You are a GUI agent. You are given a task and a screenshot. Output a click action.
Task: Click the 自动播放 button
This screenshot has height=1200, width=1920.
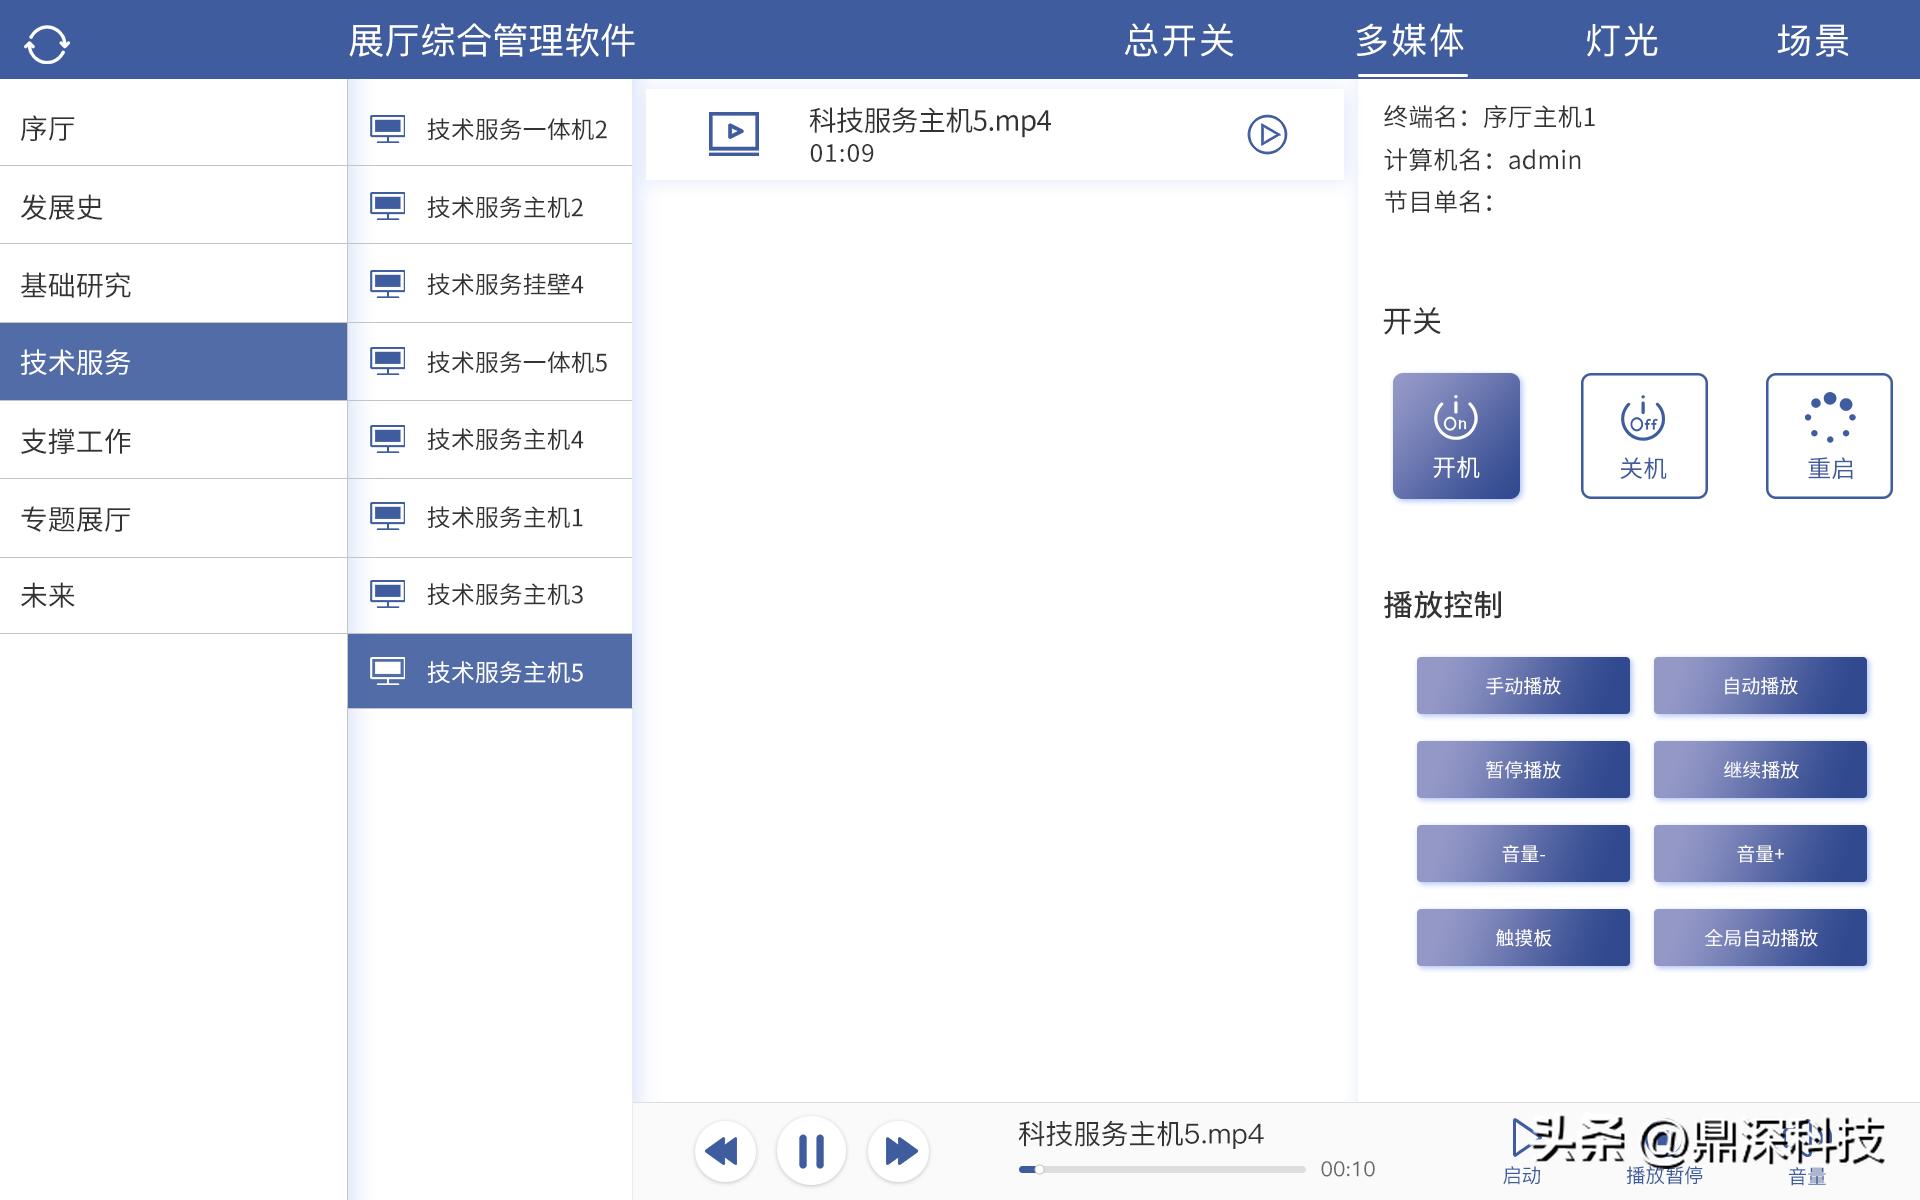(1759, 685)
